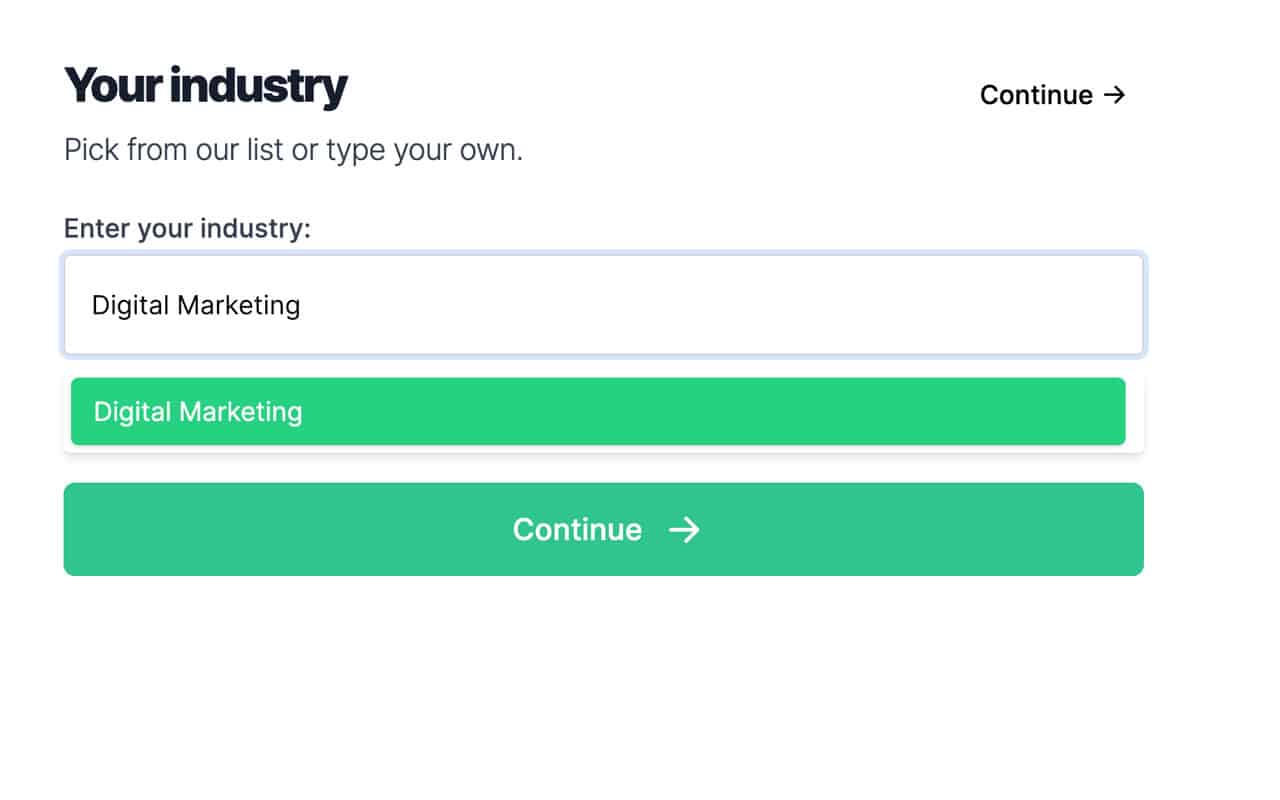This screenshot has width=1280, height=800.
Task: Click the white arrow icon on green button
Action: (x=684, y=529)
